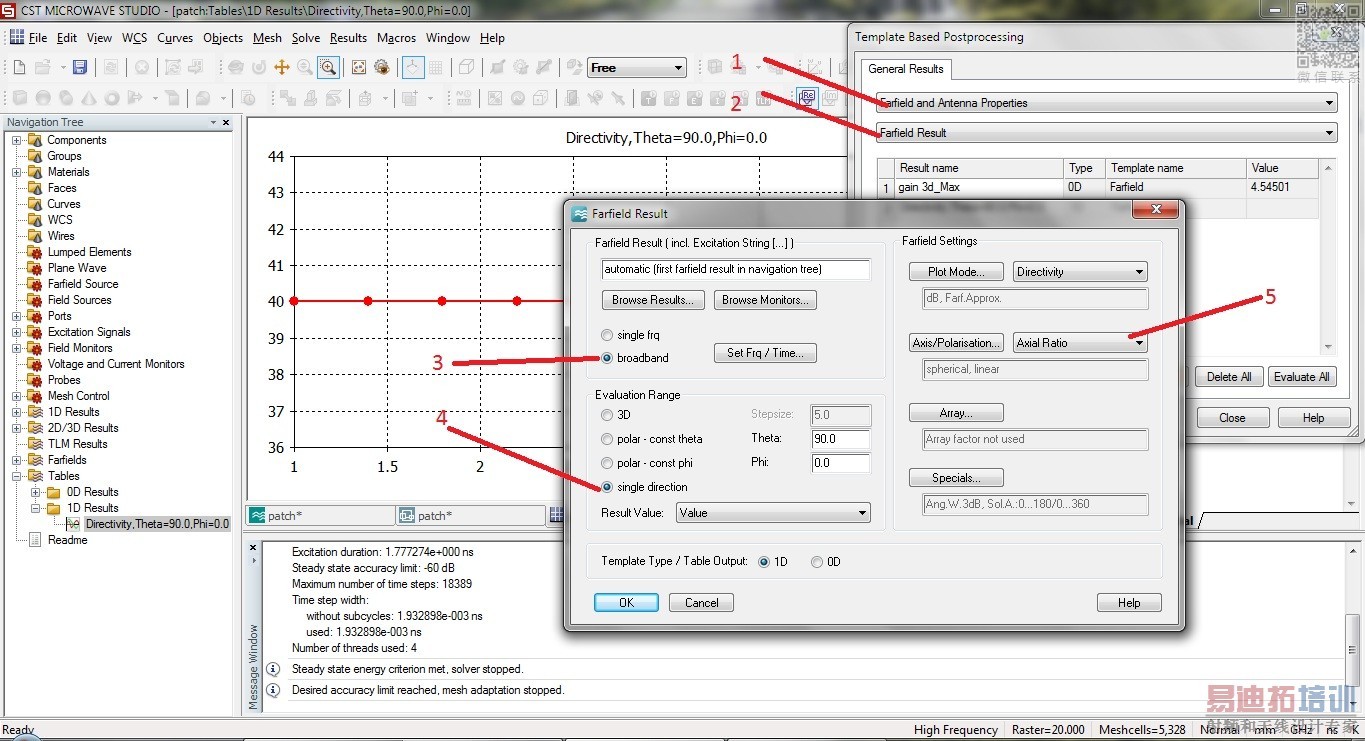Choose polar - const phi option
The image size is (1365, 741).
(607, 463)
